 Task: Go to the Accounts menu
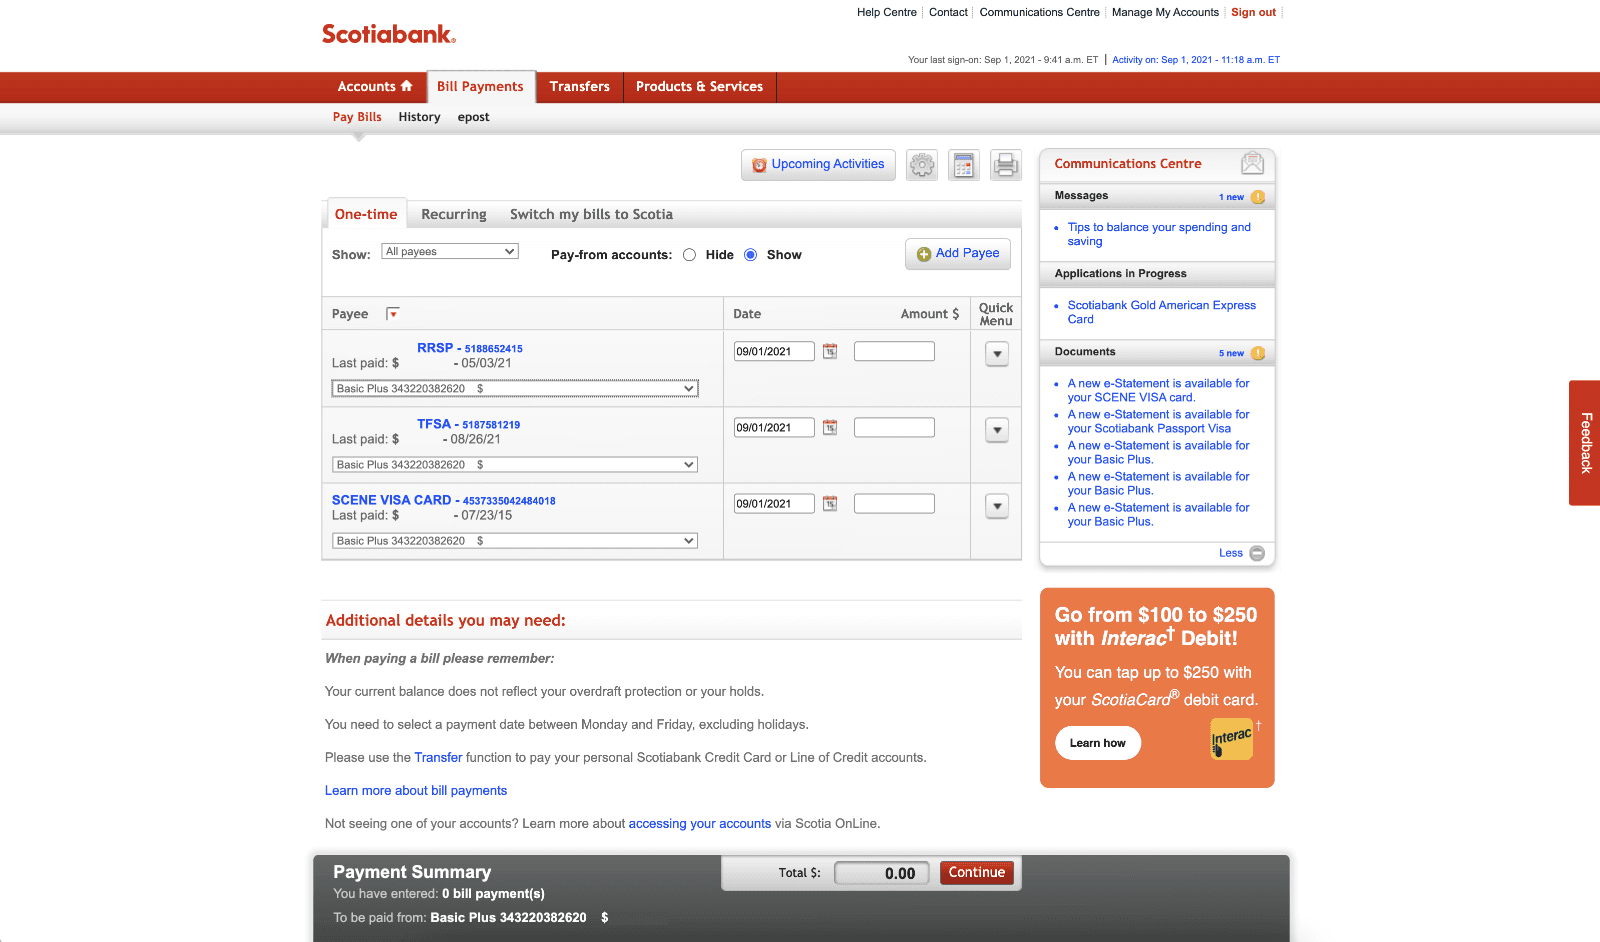375,87
